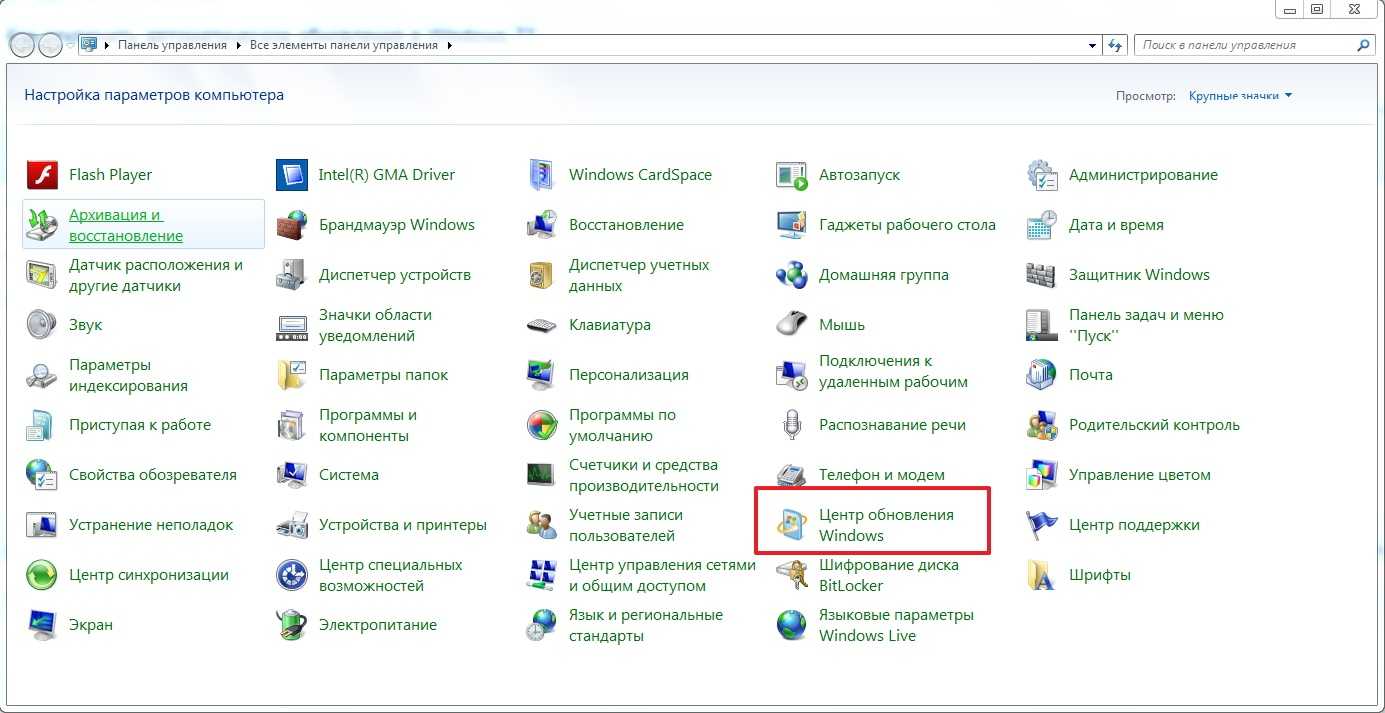Click the Мышь mouse icon
The width and height of the screenshot is (1385, 713).
(x=791, y=325)
